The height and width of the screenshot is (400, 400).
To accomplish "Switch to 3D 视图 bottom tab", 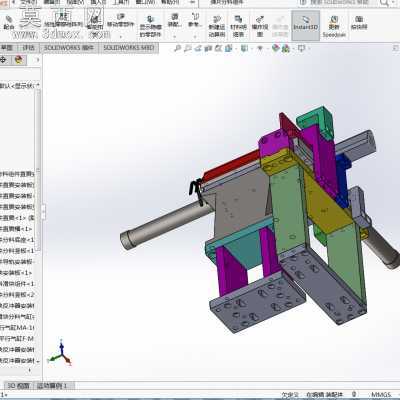I will (18, 386).
